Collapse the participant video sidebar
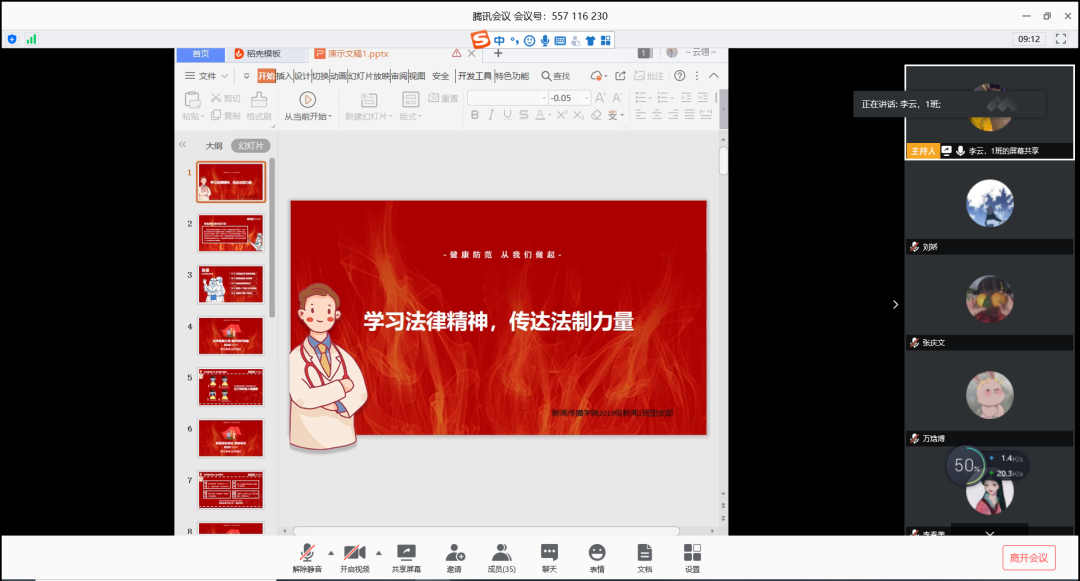The width and height of the screenshot is (1080, 581). coord(895,304)
